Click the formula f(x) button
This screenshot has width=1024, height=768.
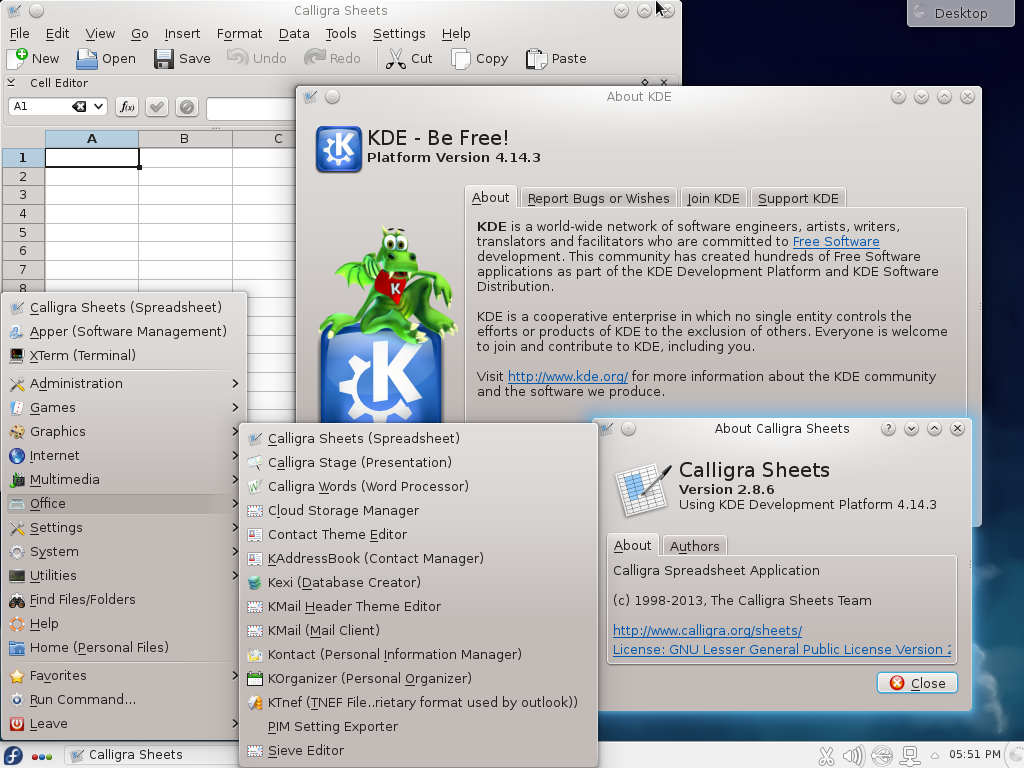pos(127,106)
